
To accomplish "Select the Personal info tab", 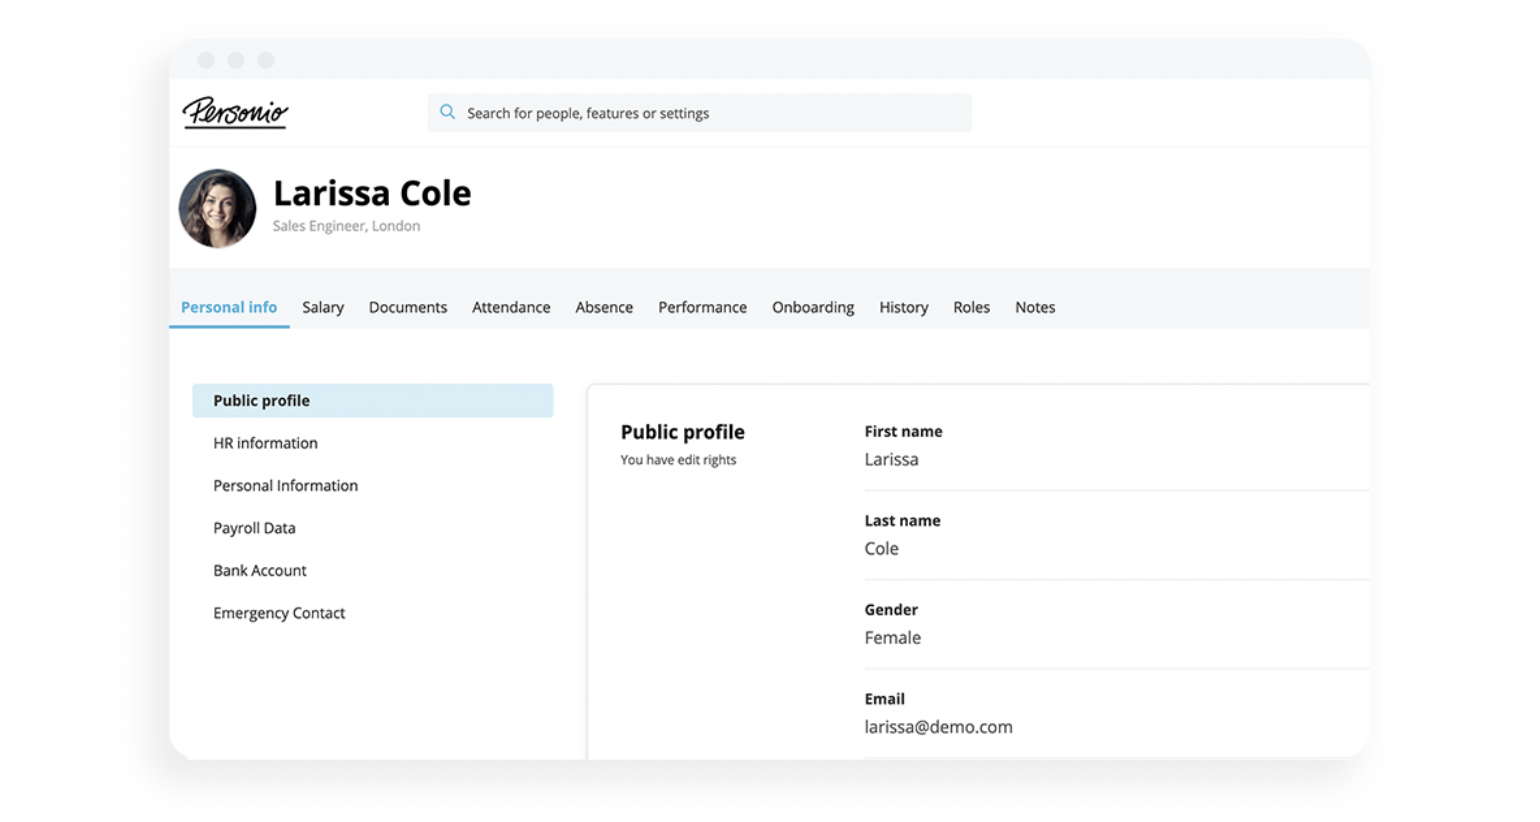I will coord(229,307).
